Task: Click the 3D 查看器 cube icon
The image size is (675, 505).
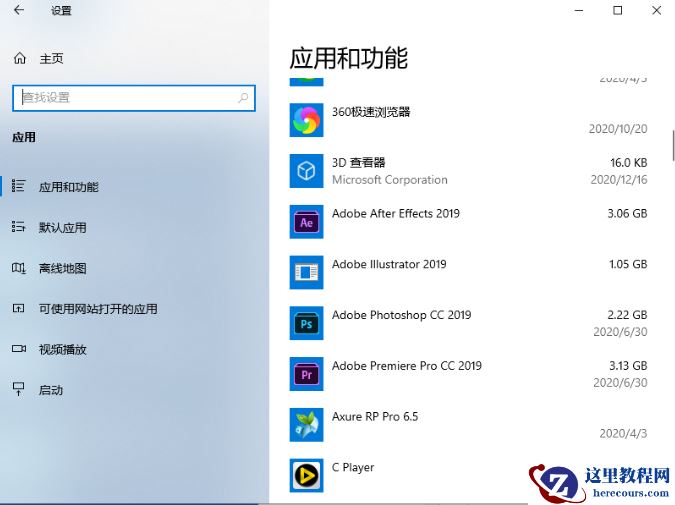Action: click(306, 171)
